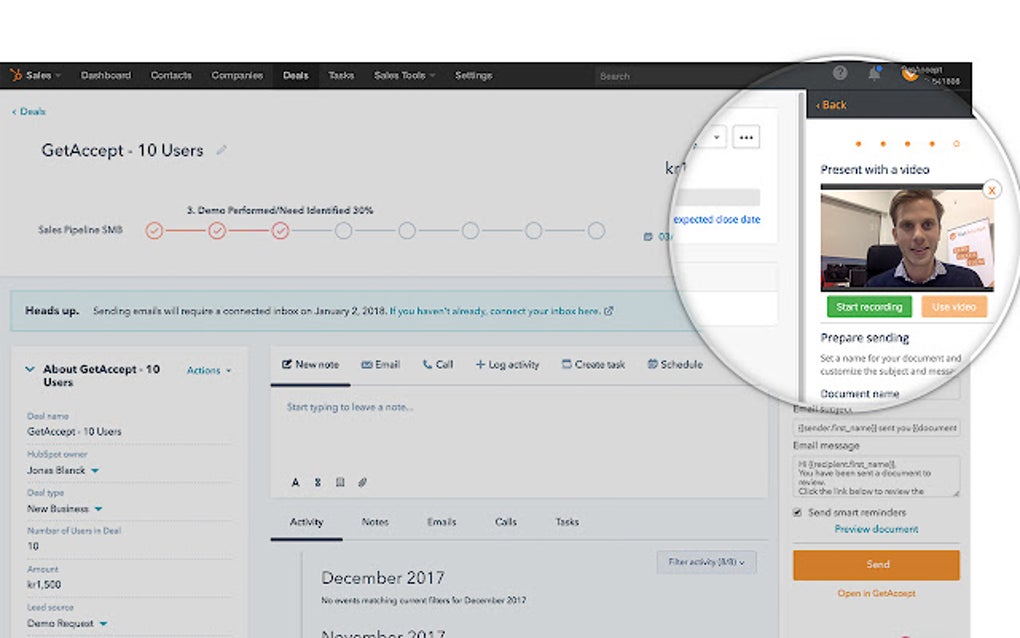Viewport: 1020px width, 638px height.
Task: Select the Activity timeline tab
Action: point(306,522)
